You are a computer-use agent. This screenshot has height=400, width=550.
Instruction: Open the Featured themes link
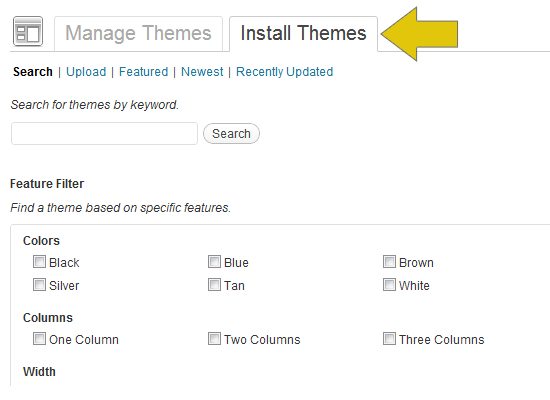(x=143, y=72)
